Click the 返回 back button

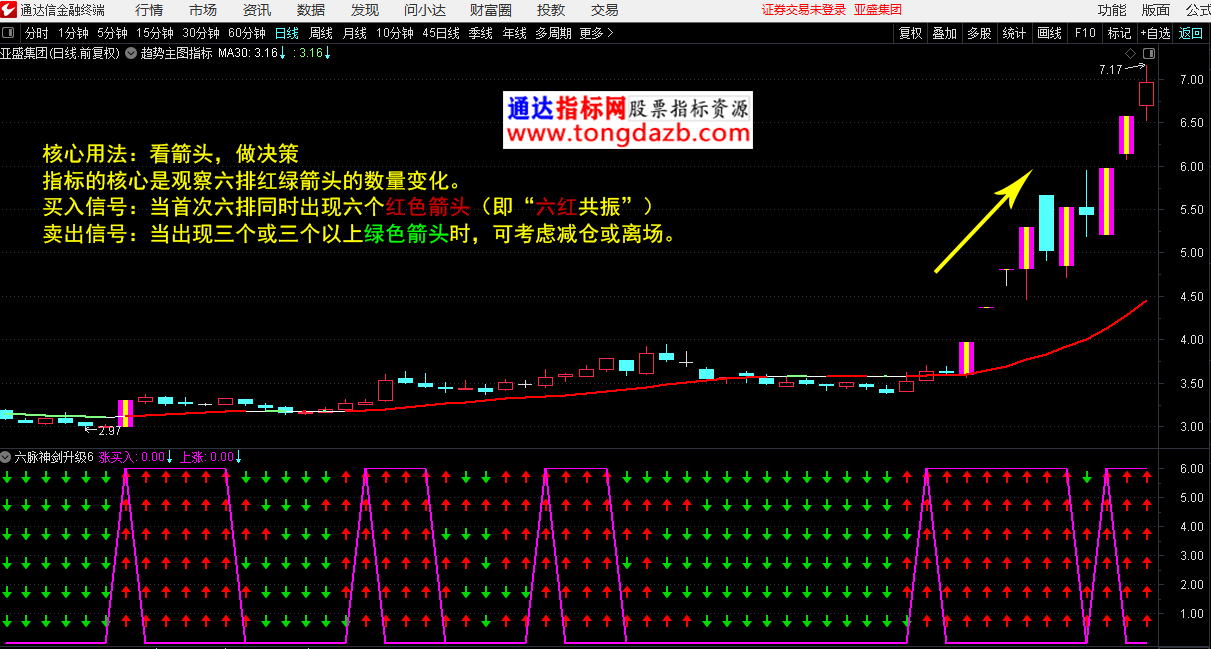(1192, 33)
